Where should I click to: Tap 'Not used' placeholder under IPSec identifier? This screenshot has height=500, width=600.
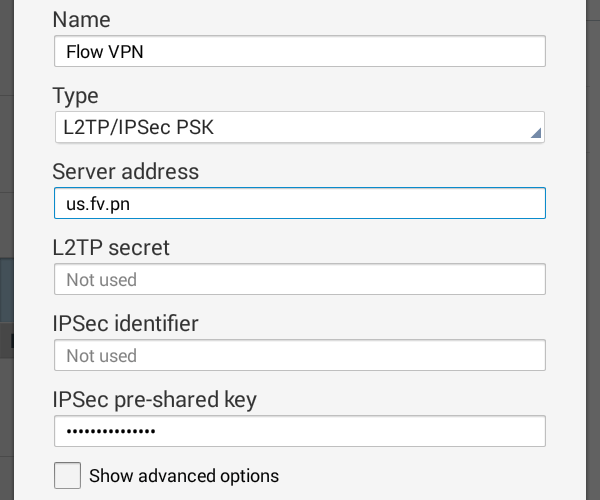coord(101,356)
